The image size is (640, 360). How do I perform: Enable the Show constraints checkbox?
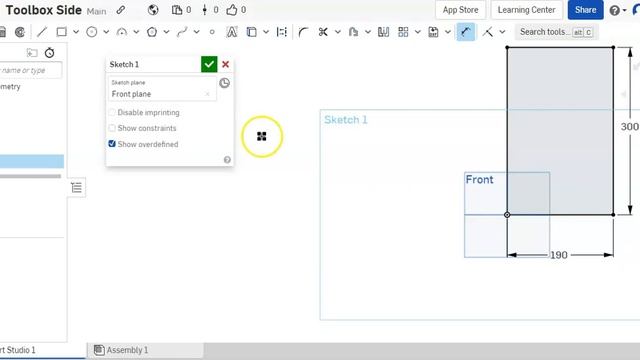click(112, 128)
